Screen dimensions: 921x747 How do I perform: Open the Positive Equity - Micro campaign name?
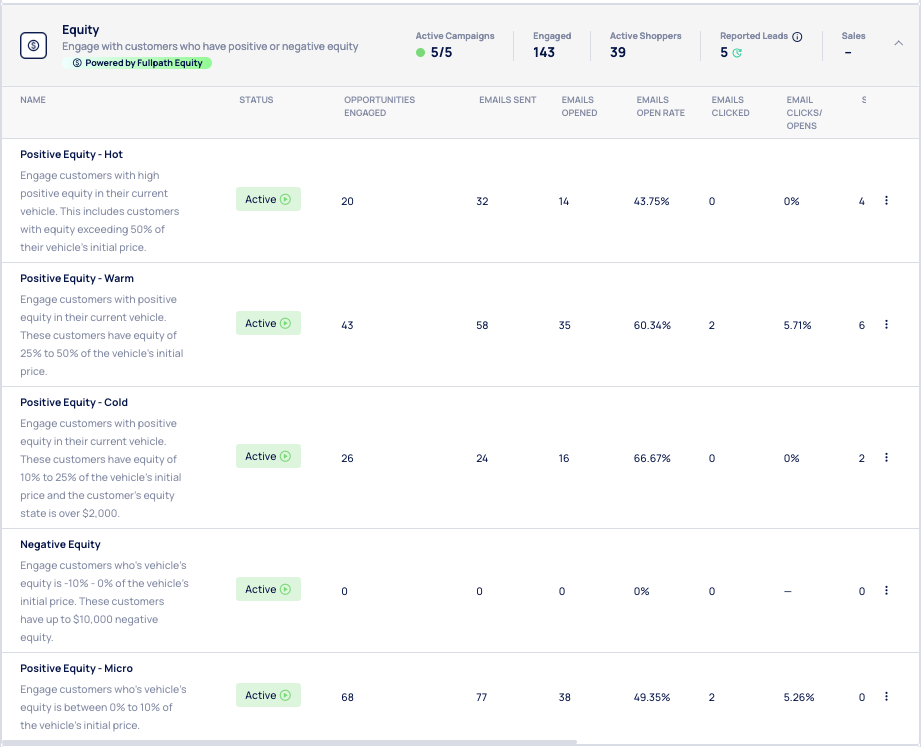click(76, 668)
